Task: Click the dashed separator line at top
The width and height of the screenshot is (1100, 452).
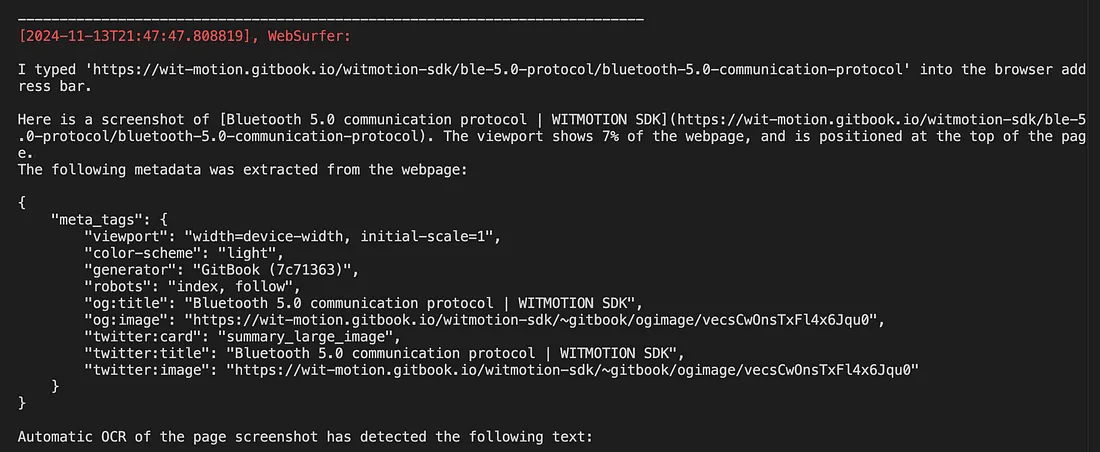Action: (330, 19)
